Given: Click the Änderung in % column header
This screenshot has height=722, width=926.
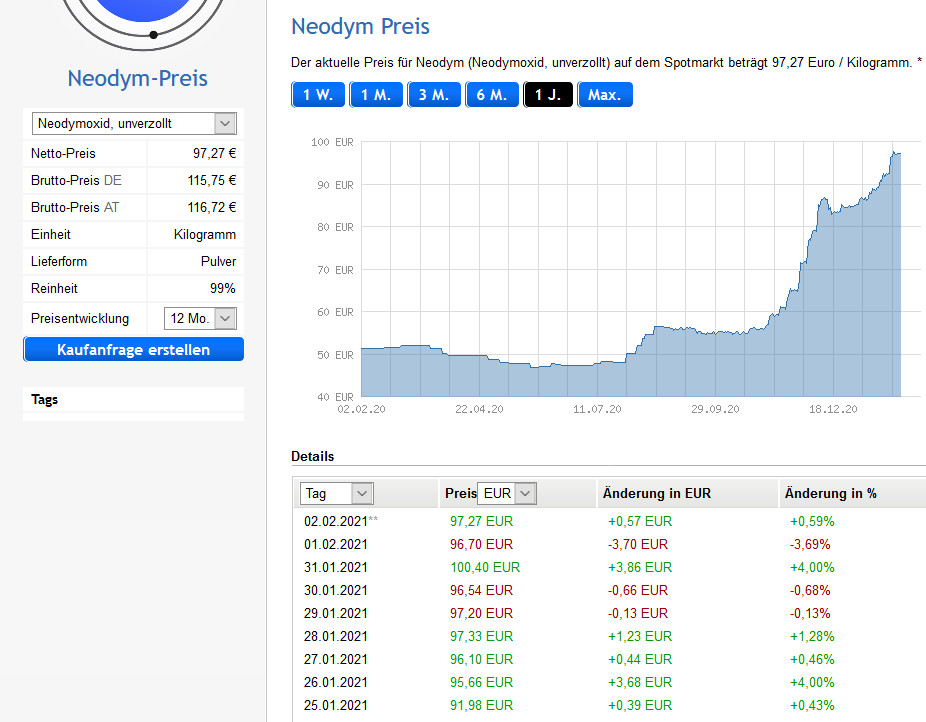Looking at the screenshot, I should coord(830,494).
